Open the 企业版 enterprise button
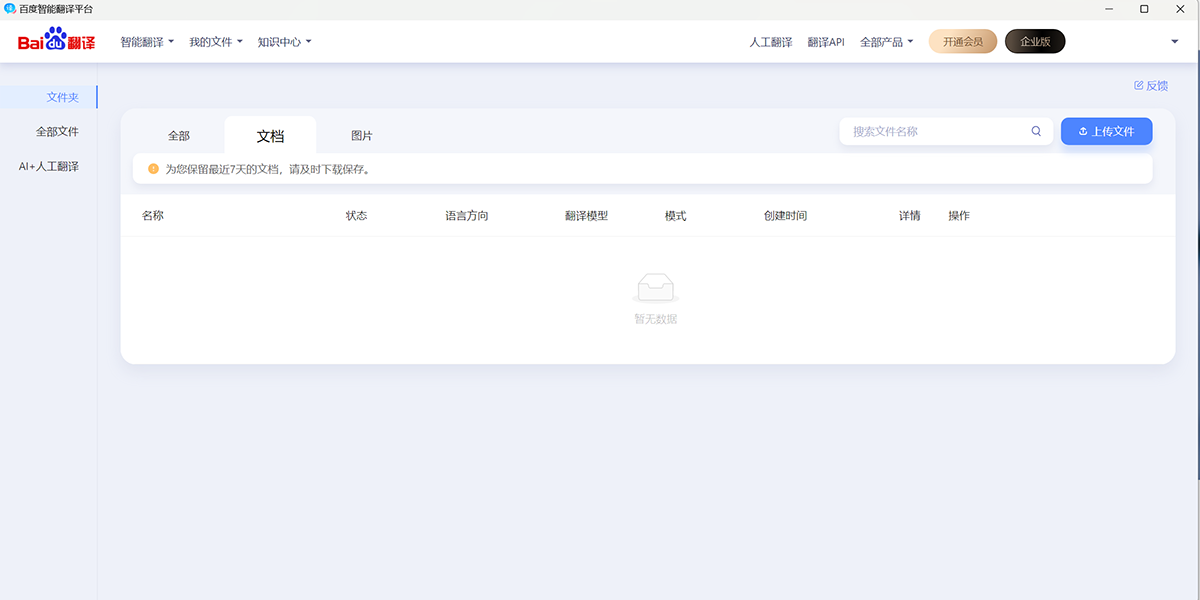This screenshot has width=1200, height=600. (1035, 42)
